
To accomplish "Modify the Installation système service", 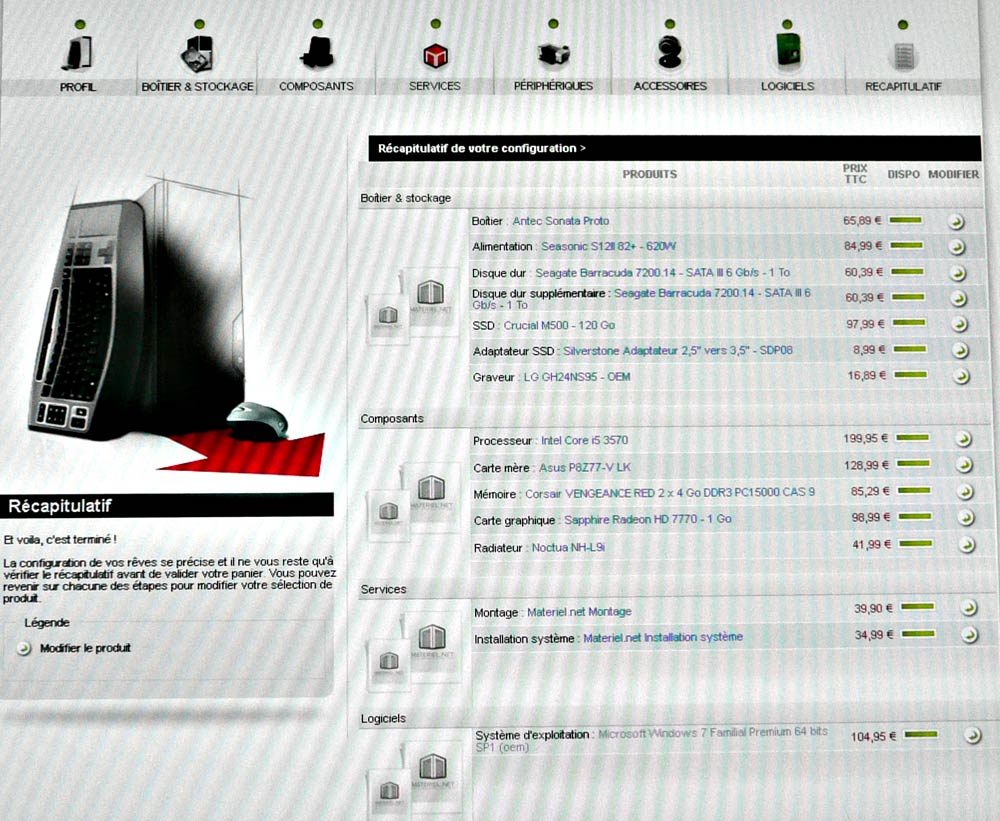I will (970, 635).
